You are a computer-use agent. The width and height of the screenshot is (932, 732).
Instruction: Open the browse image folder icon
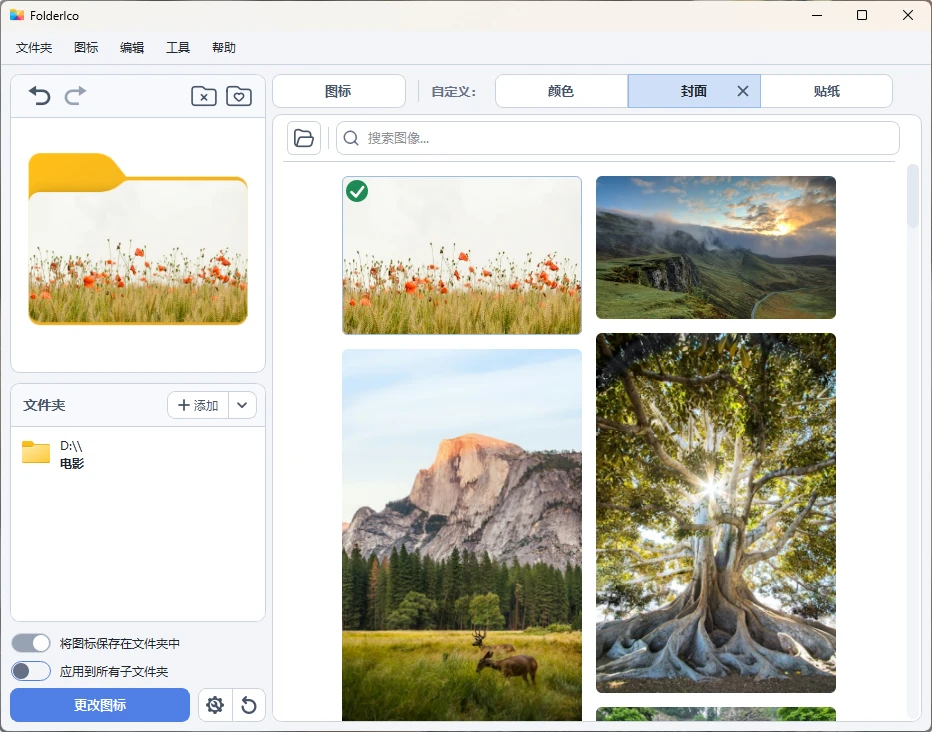tap(304, 138)
